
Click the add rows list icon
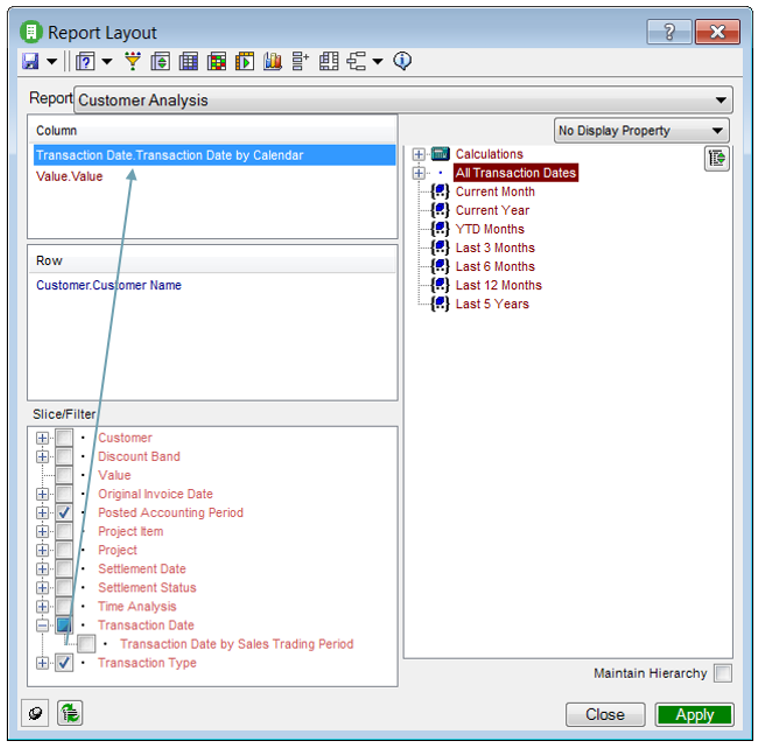point(300,61)
